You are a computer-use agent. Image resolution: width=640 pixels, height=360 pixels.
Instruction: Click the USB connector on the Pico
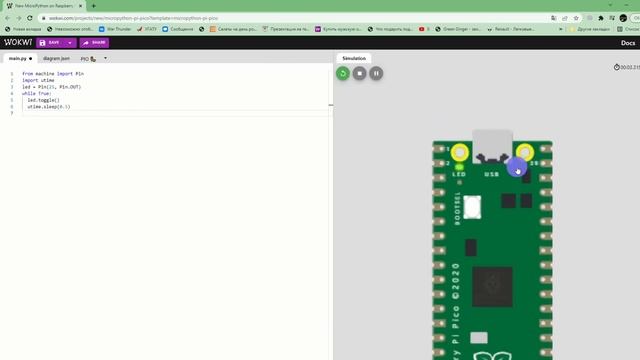(492, 147)
